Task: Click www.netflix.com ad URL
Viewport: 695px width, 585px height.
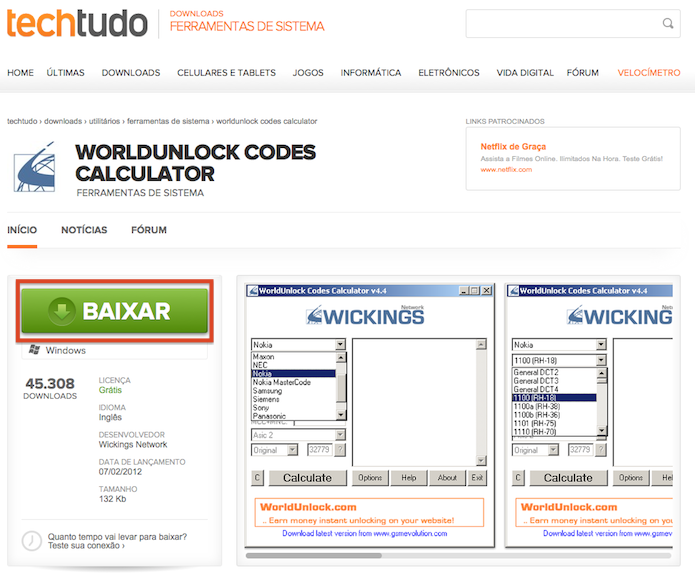Action: pos(506,170)
